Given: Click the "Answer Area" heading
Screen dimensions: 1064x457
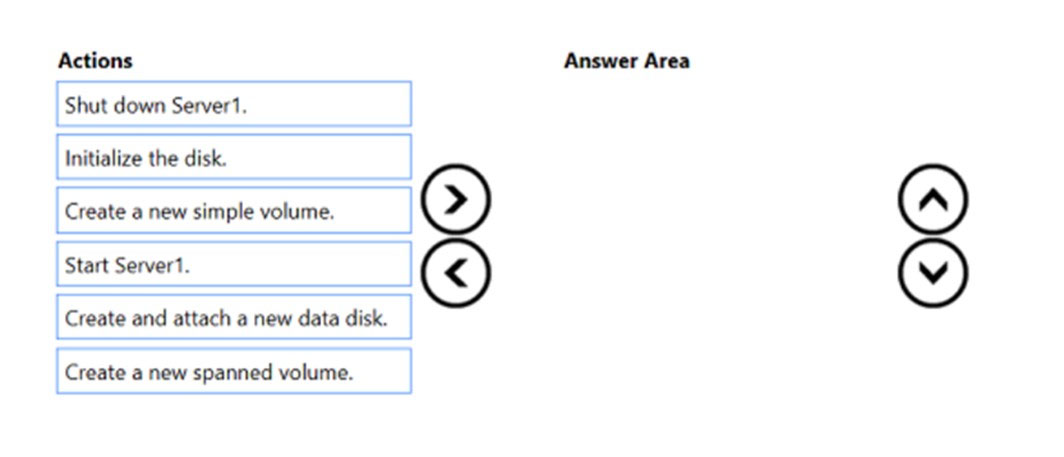Looking at the screenshot, I should click(626, 61).
